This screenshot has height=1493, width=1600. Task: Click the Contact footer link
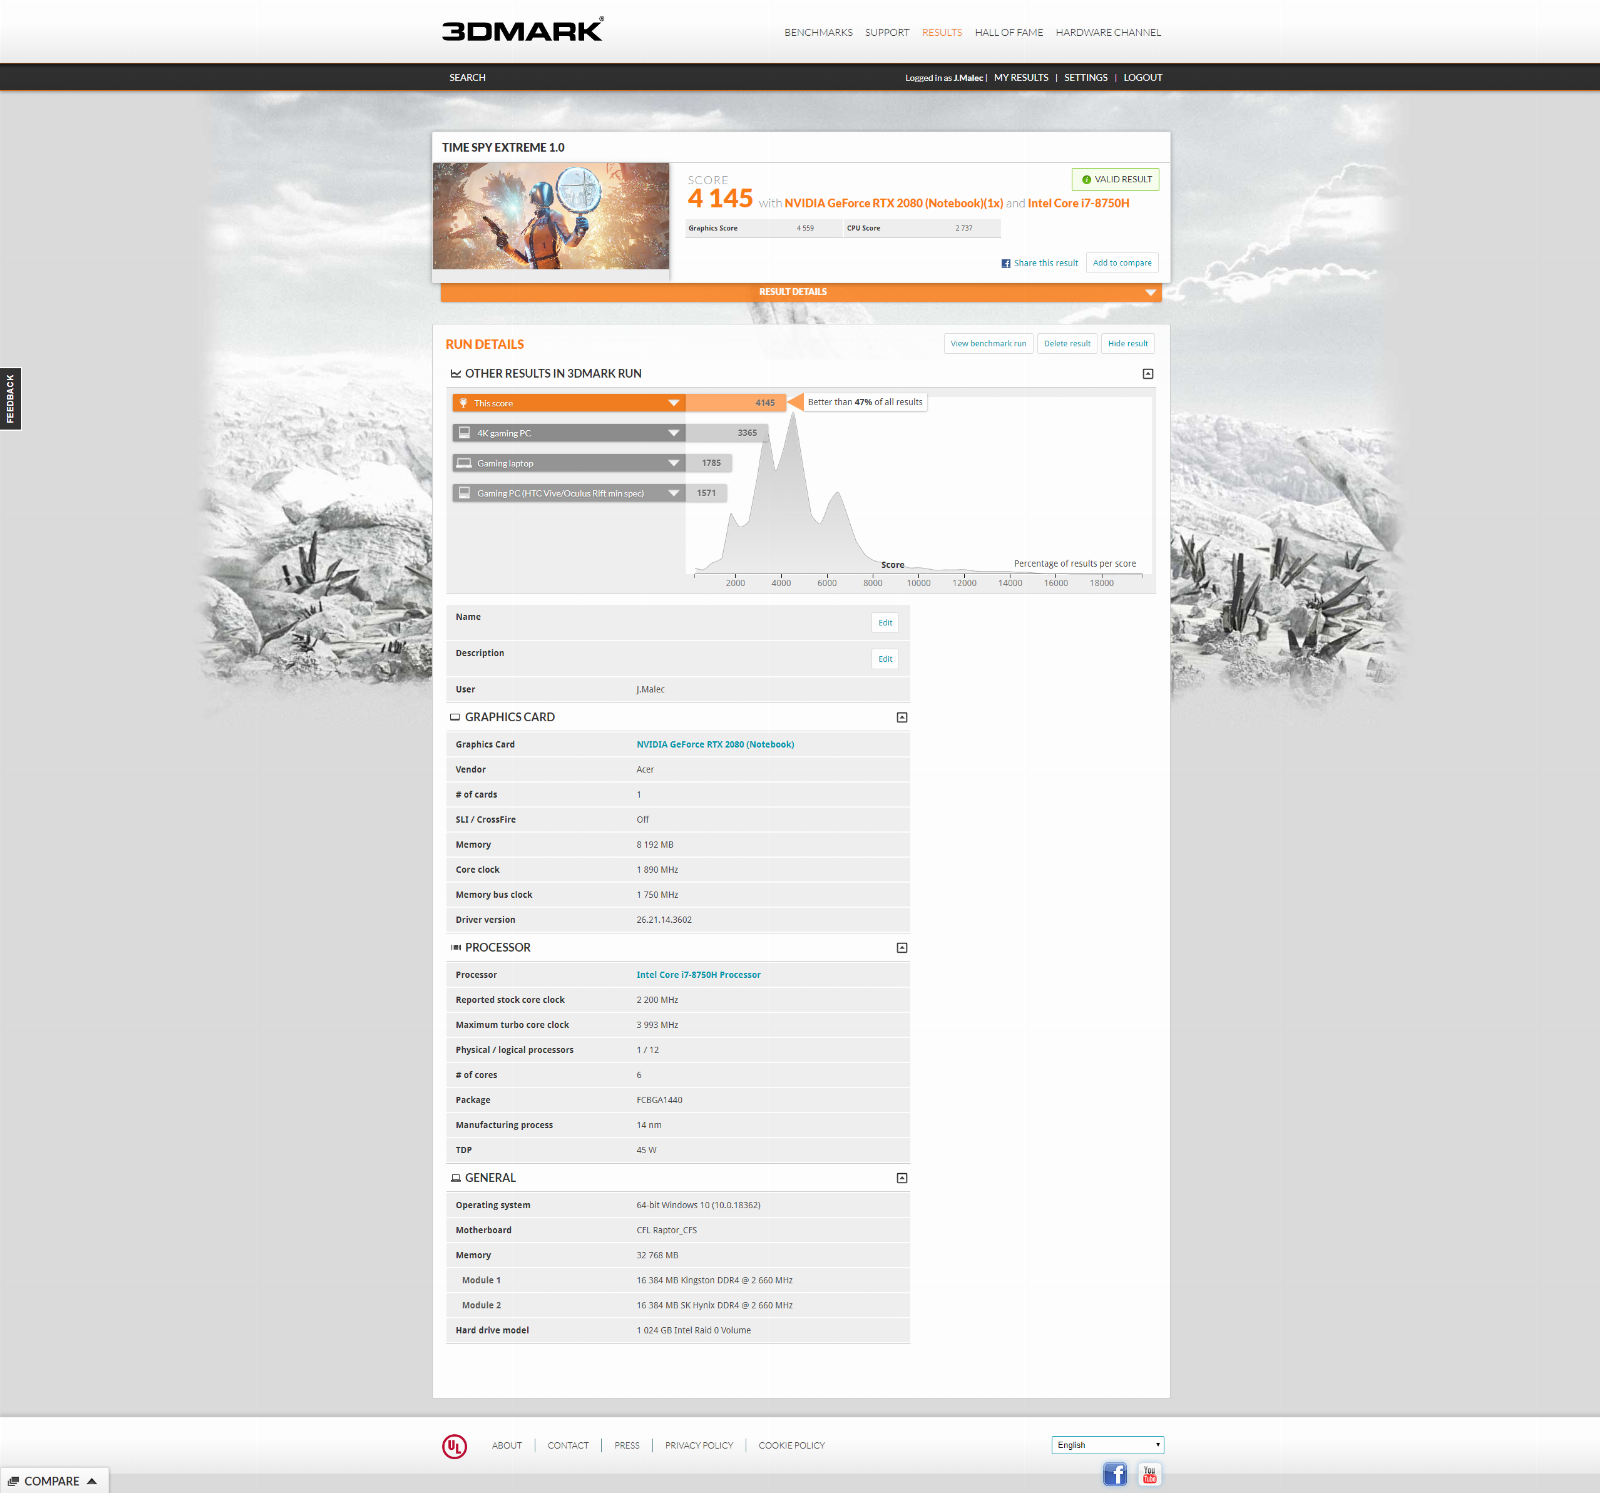(x=568, y=1446)
